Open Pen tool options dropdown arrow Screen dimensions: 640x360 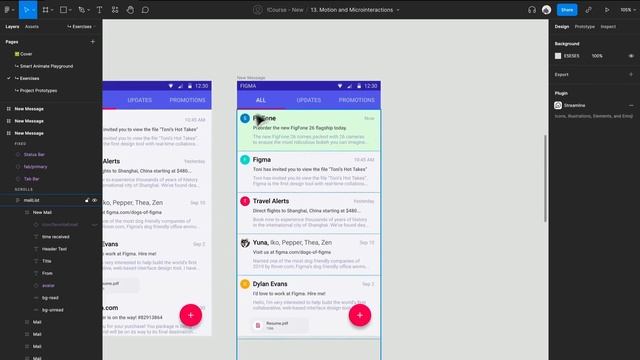89,10
